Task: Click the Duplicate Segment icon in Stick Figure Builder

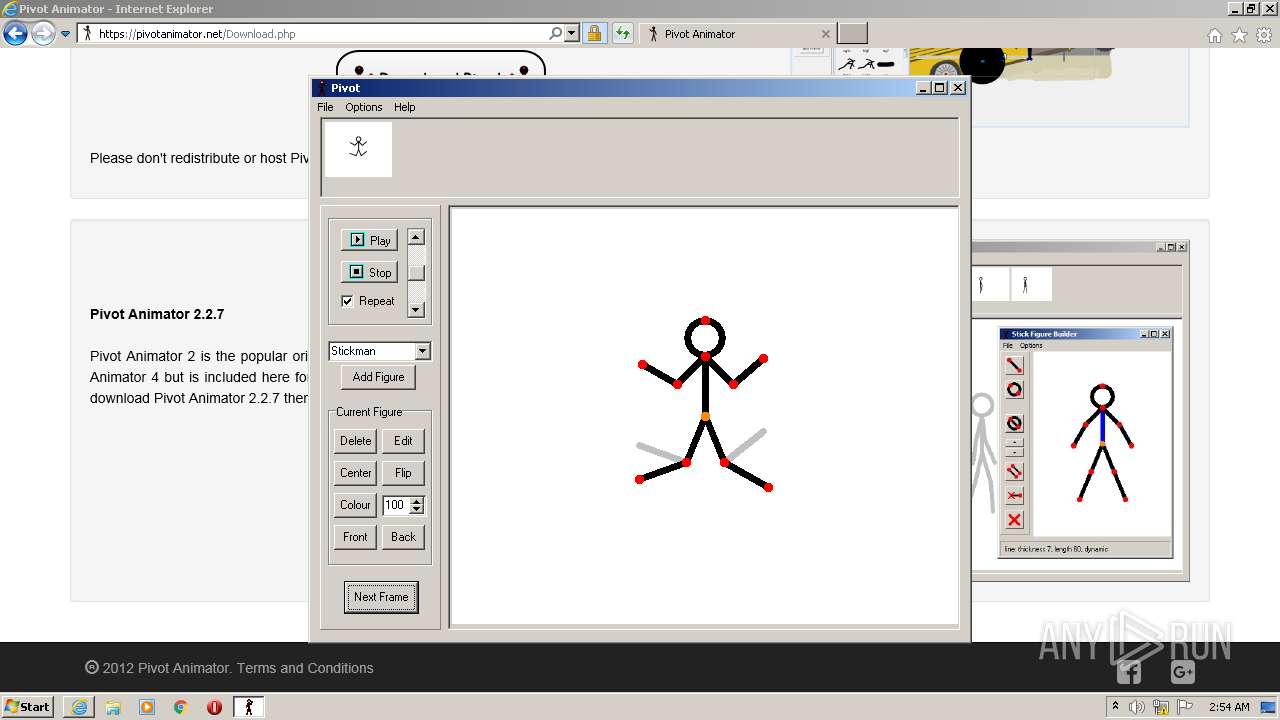Action: click(1014, 471)
